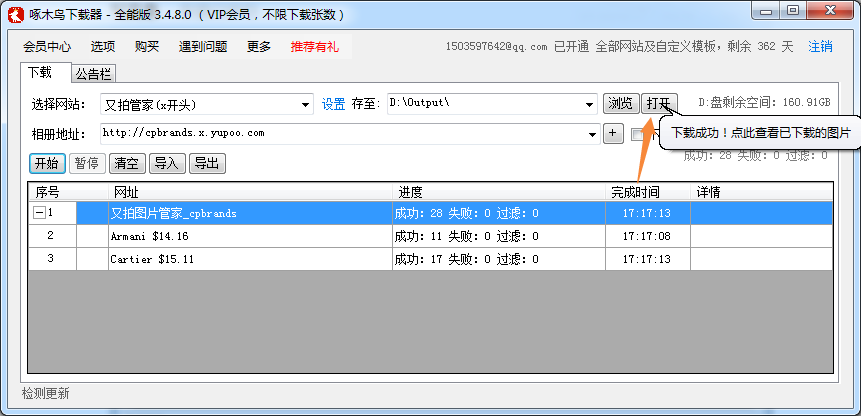Click the 打开 open folder button

pyautogui.click(x=659, y=103)
